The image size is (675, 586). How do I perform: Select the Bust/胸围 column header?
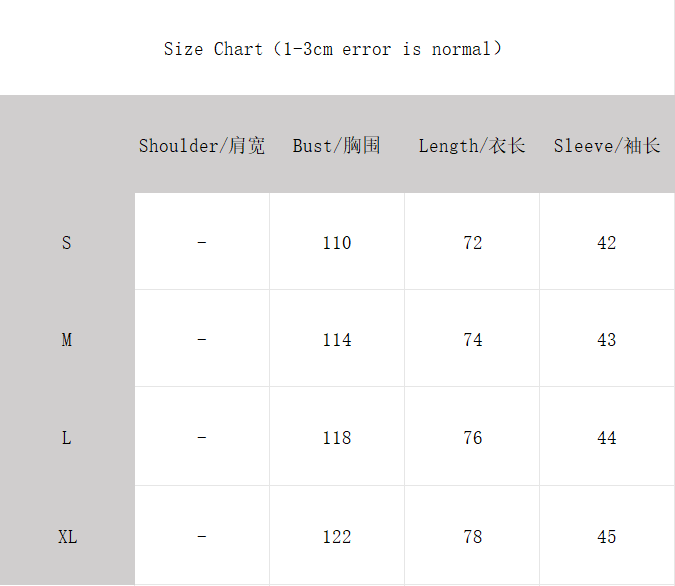[x=337, y=146]
